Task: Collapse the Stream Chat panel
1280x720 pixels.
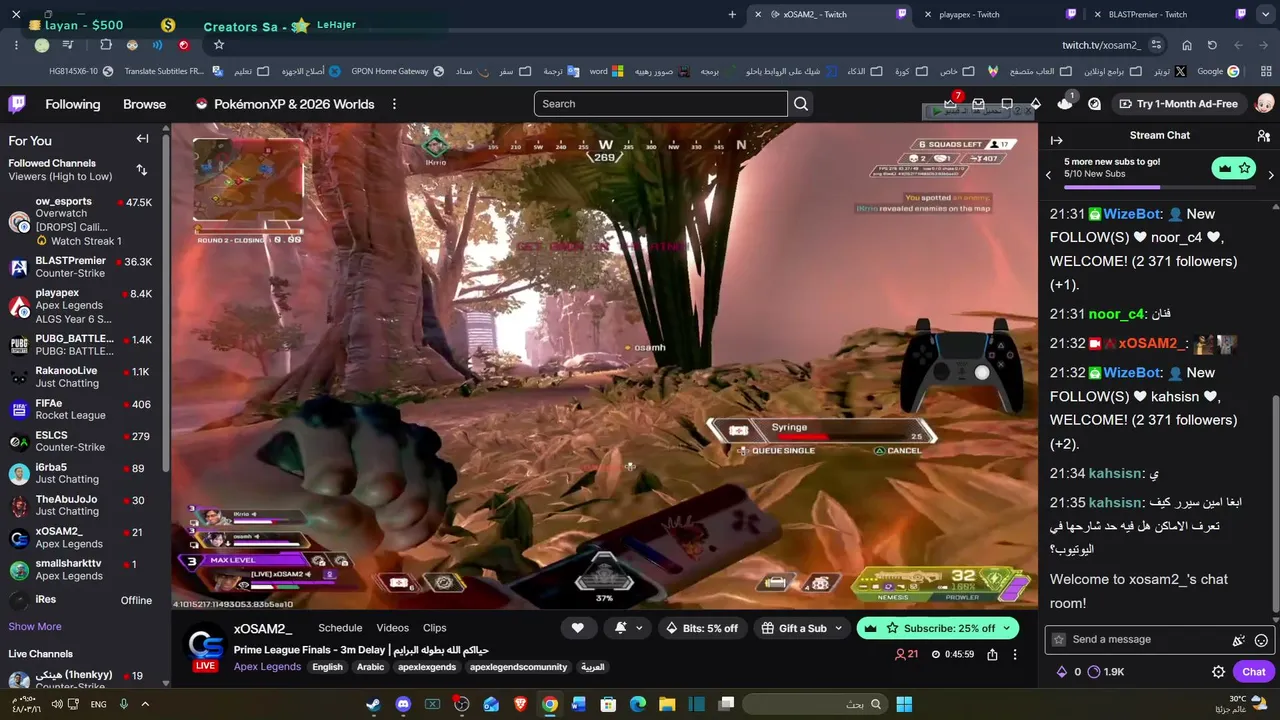Action: (x=1056, y=140)
